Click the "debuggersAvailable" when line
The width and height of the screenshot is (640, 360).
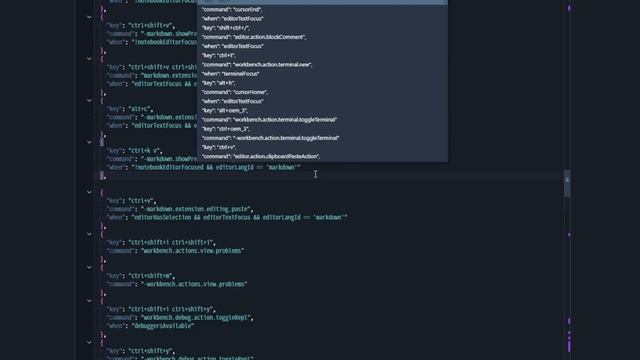[x=150, y=326]
